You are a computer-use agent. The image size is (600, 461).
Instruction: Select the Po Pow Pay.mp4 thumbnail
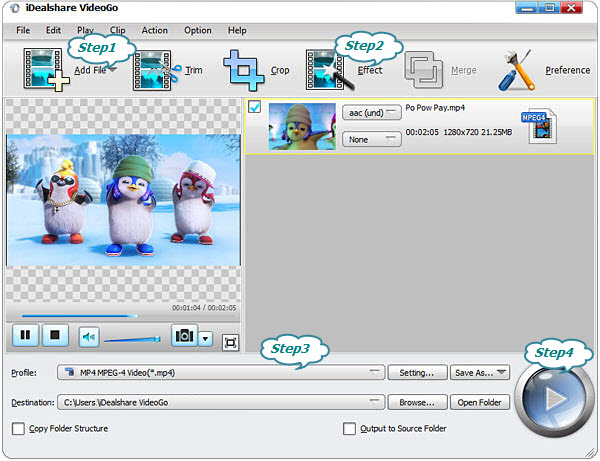click(302, 126)
